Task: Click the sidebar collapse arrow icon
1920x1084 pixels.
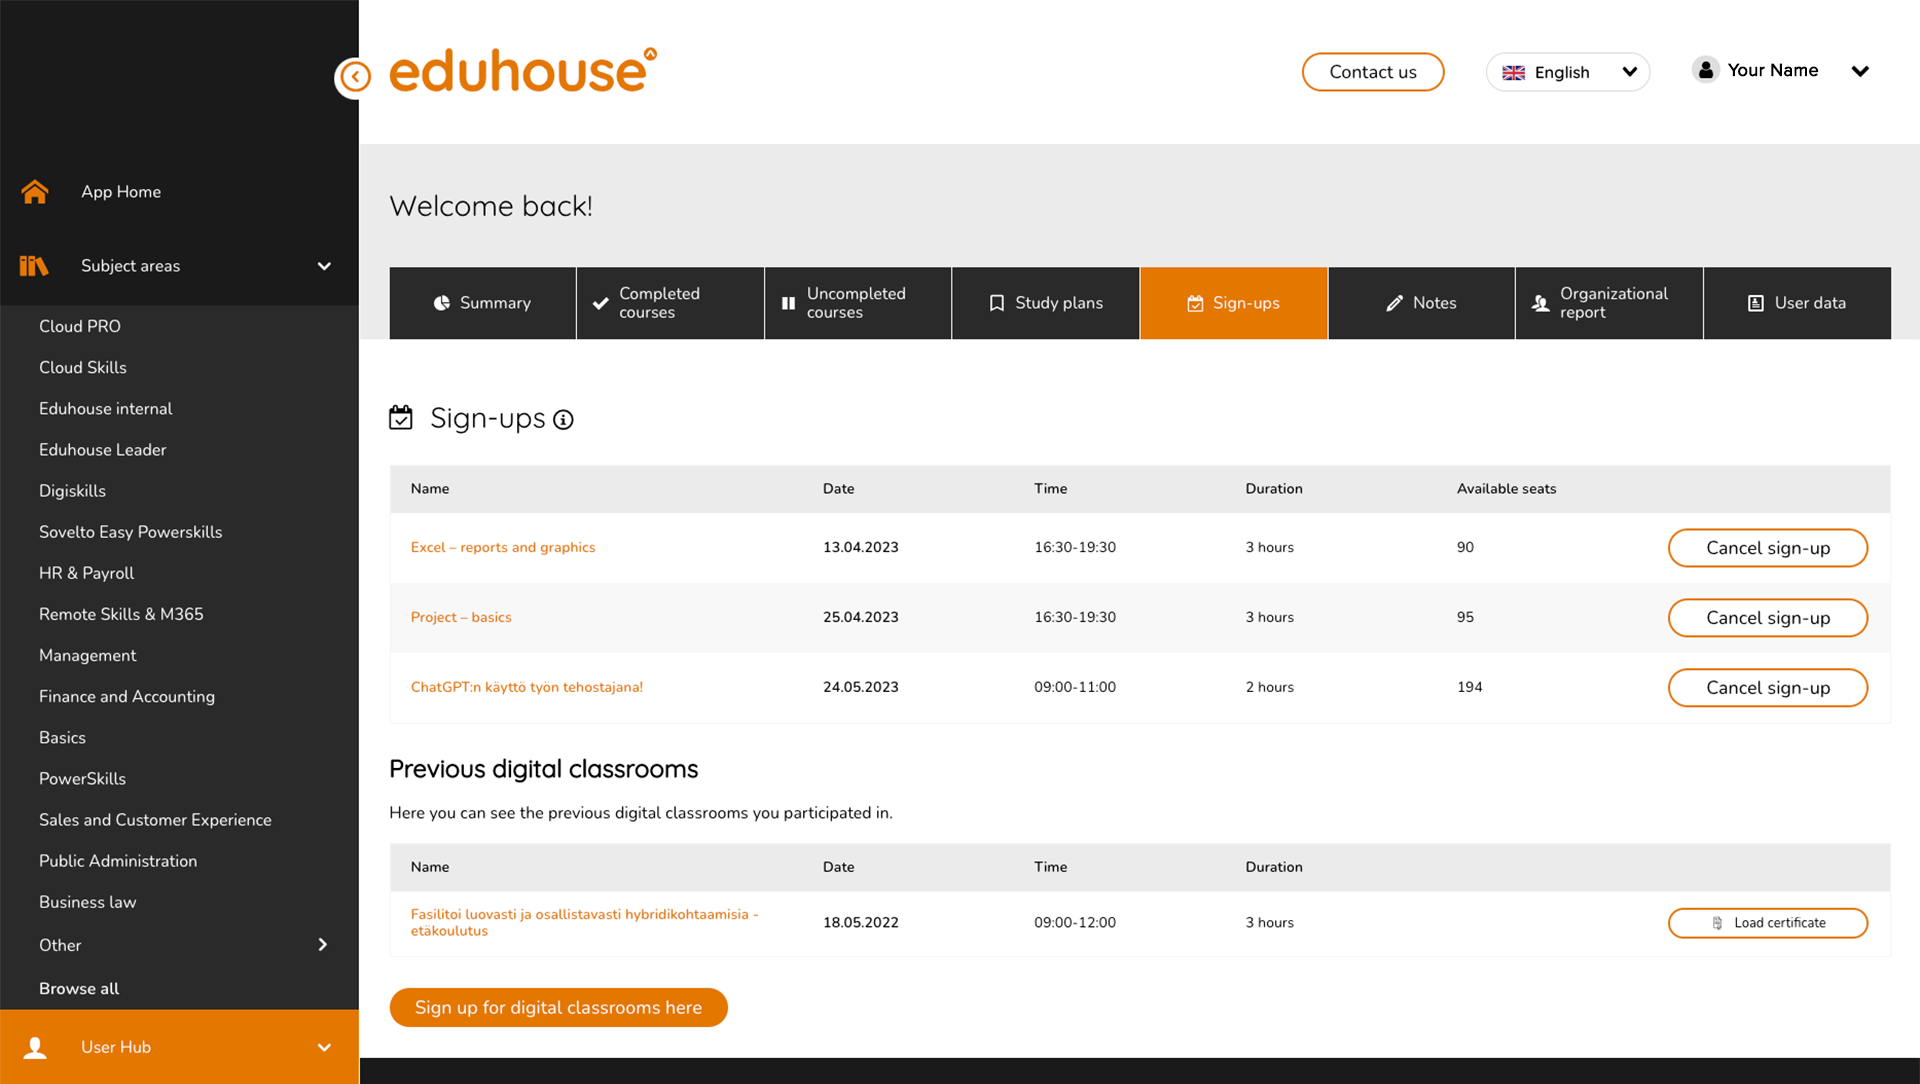Action: click(x=355, y=77)
